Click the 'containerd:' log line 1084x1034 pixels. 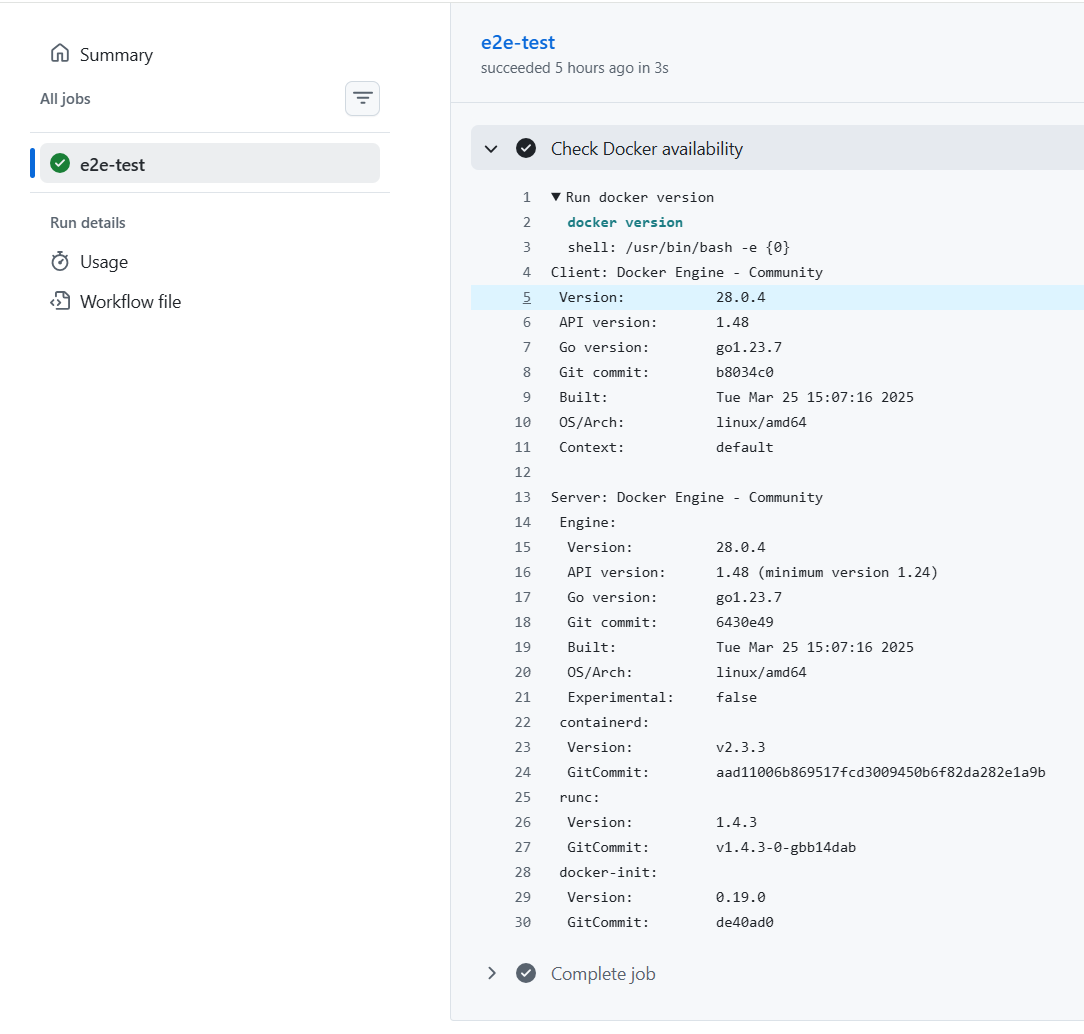604,722
